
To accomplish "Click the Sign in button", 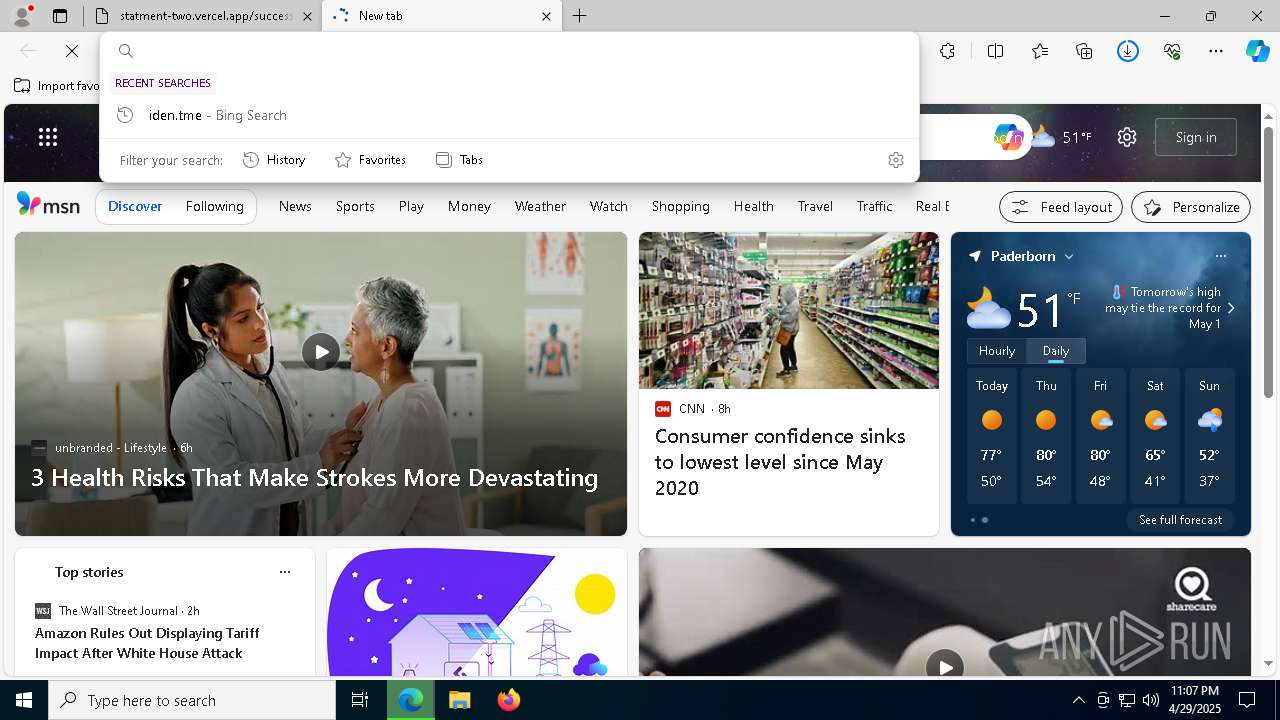I will (1196, 137).
